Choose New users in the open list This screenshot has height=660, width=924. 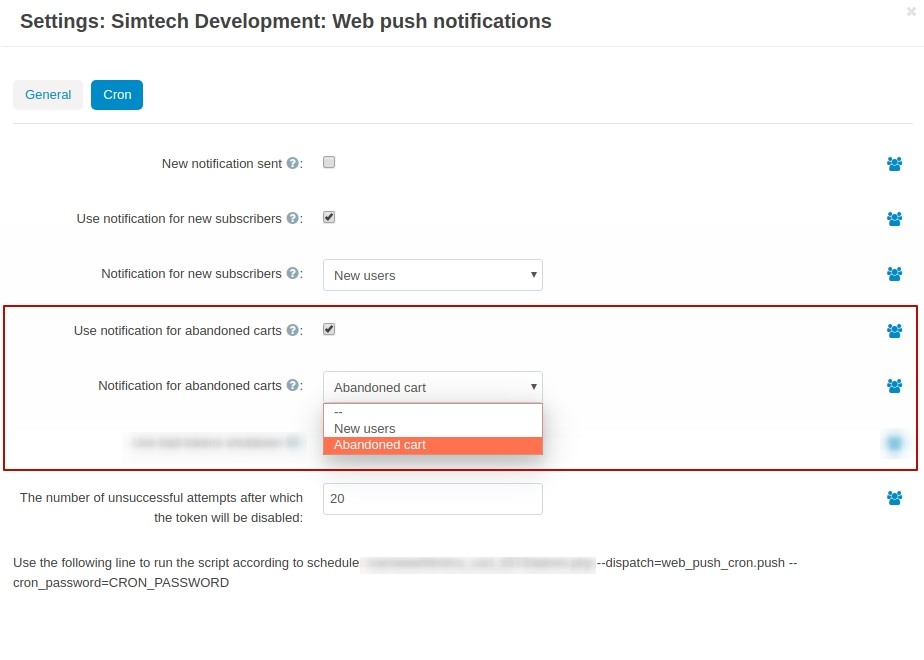pos(433,428)
